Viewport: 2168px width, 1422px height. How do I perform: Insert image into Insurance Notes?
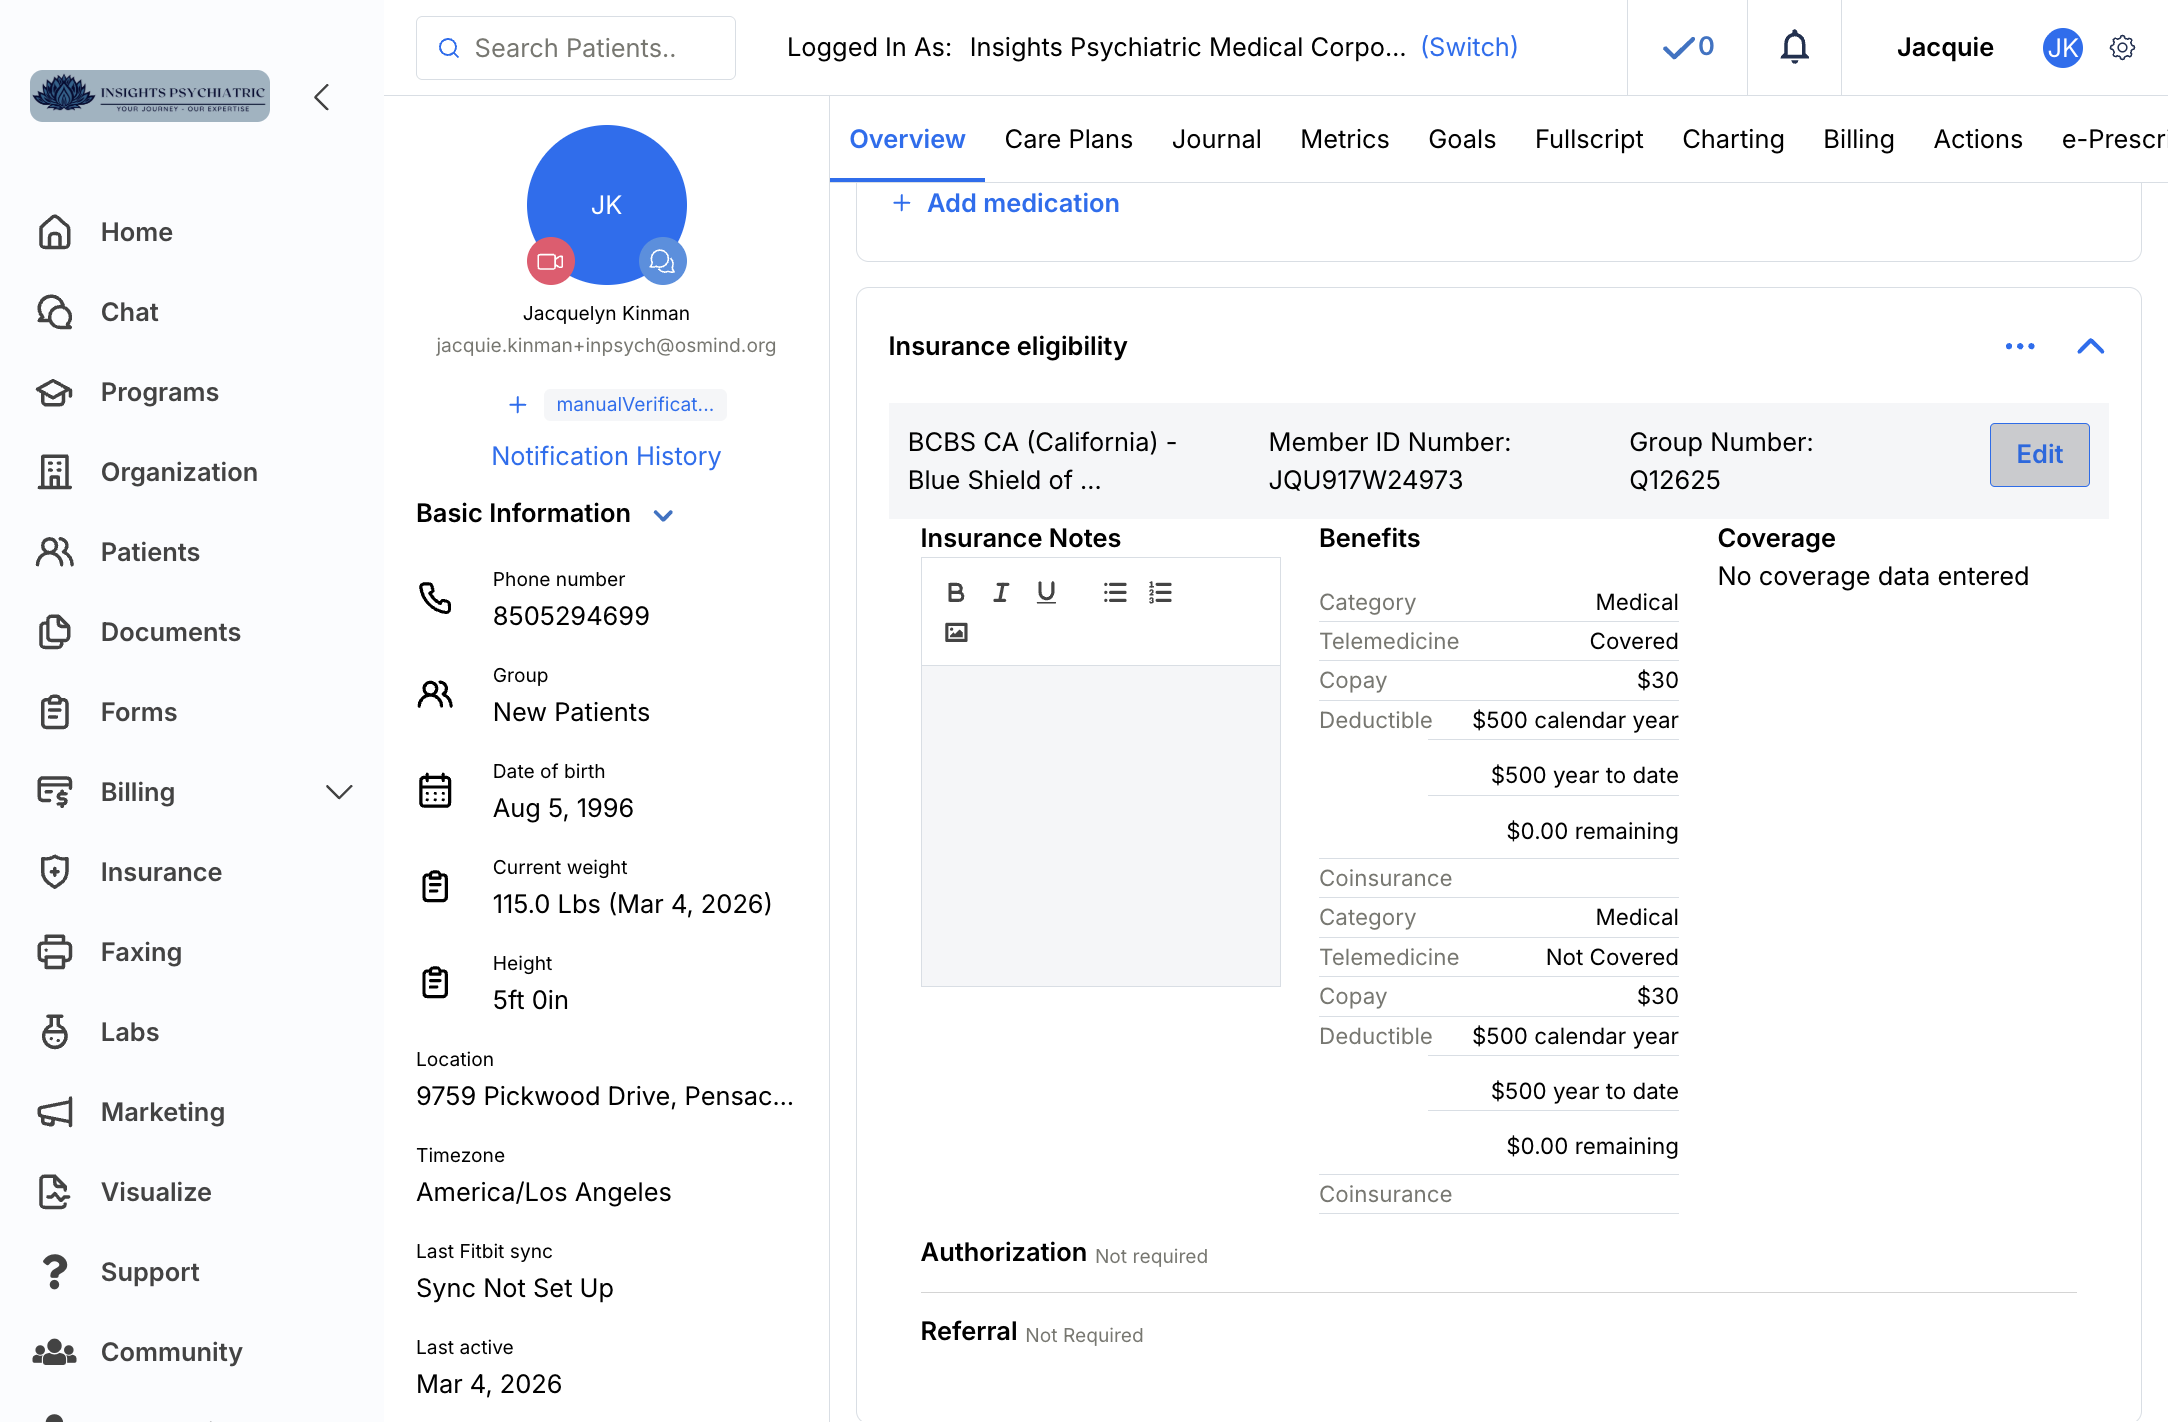(x=956, y=632)
